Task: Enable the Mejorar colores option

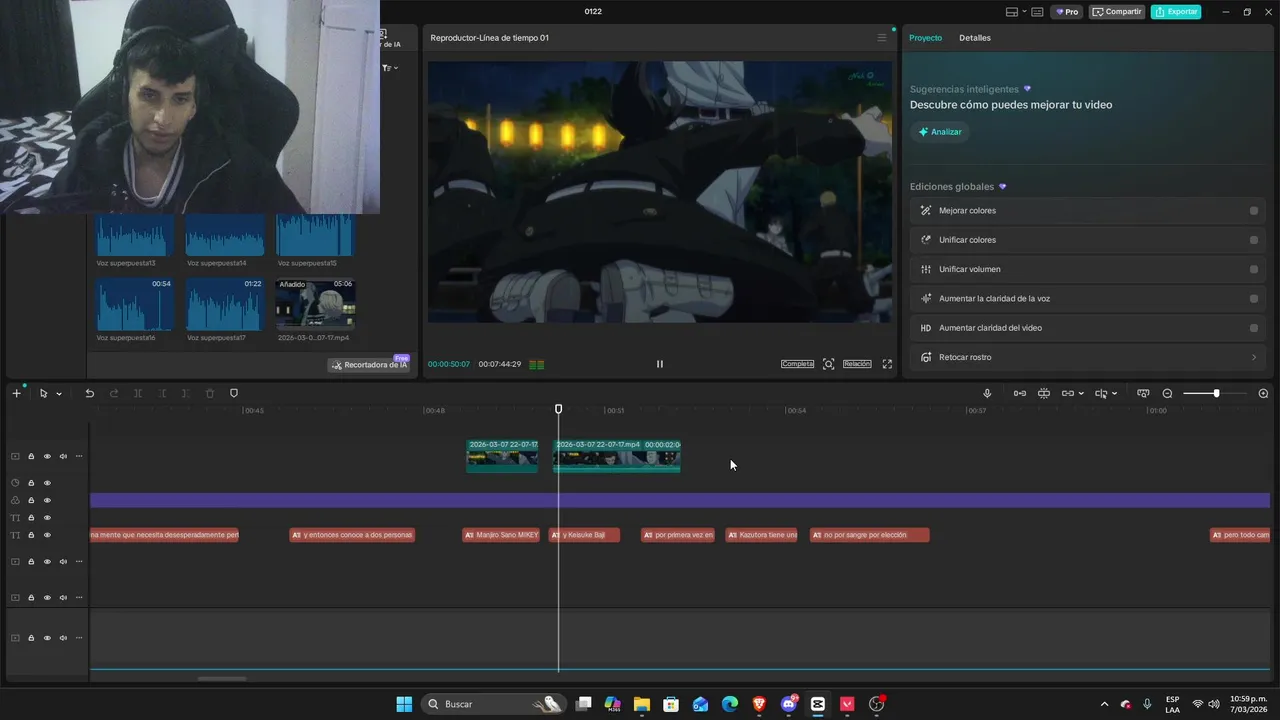Action: click(x=1253, y=211)
